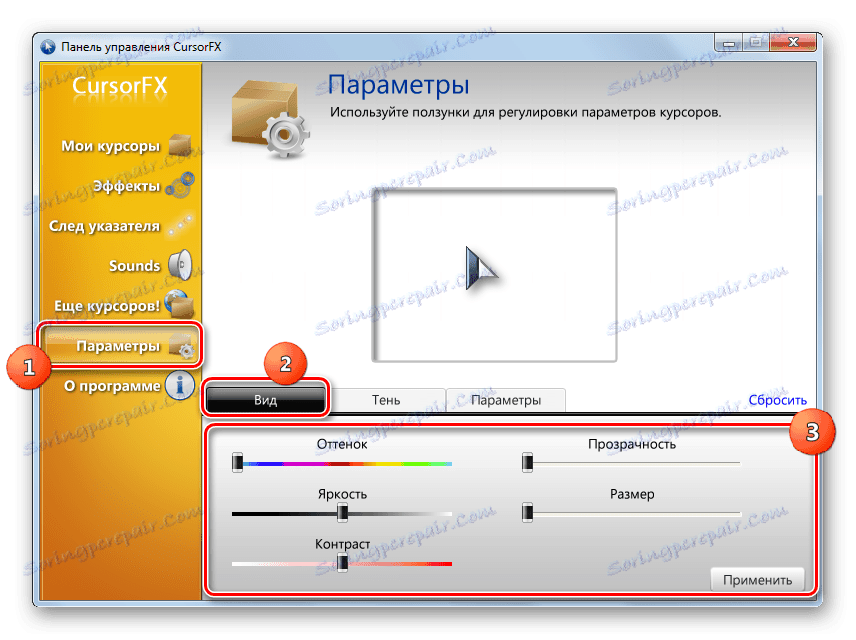Click the Оттенок hue slider handle

pos(237,463)
